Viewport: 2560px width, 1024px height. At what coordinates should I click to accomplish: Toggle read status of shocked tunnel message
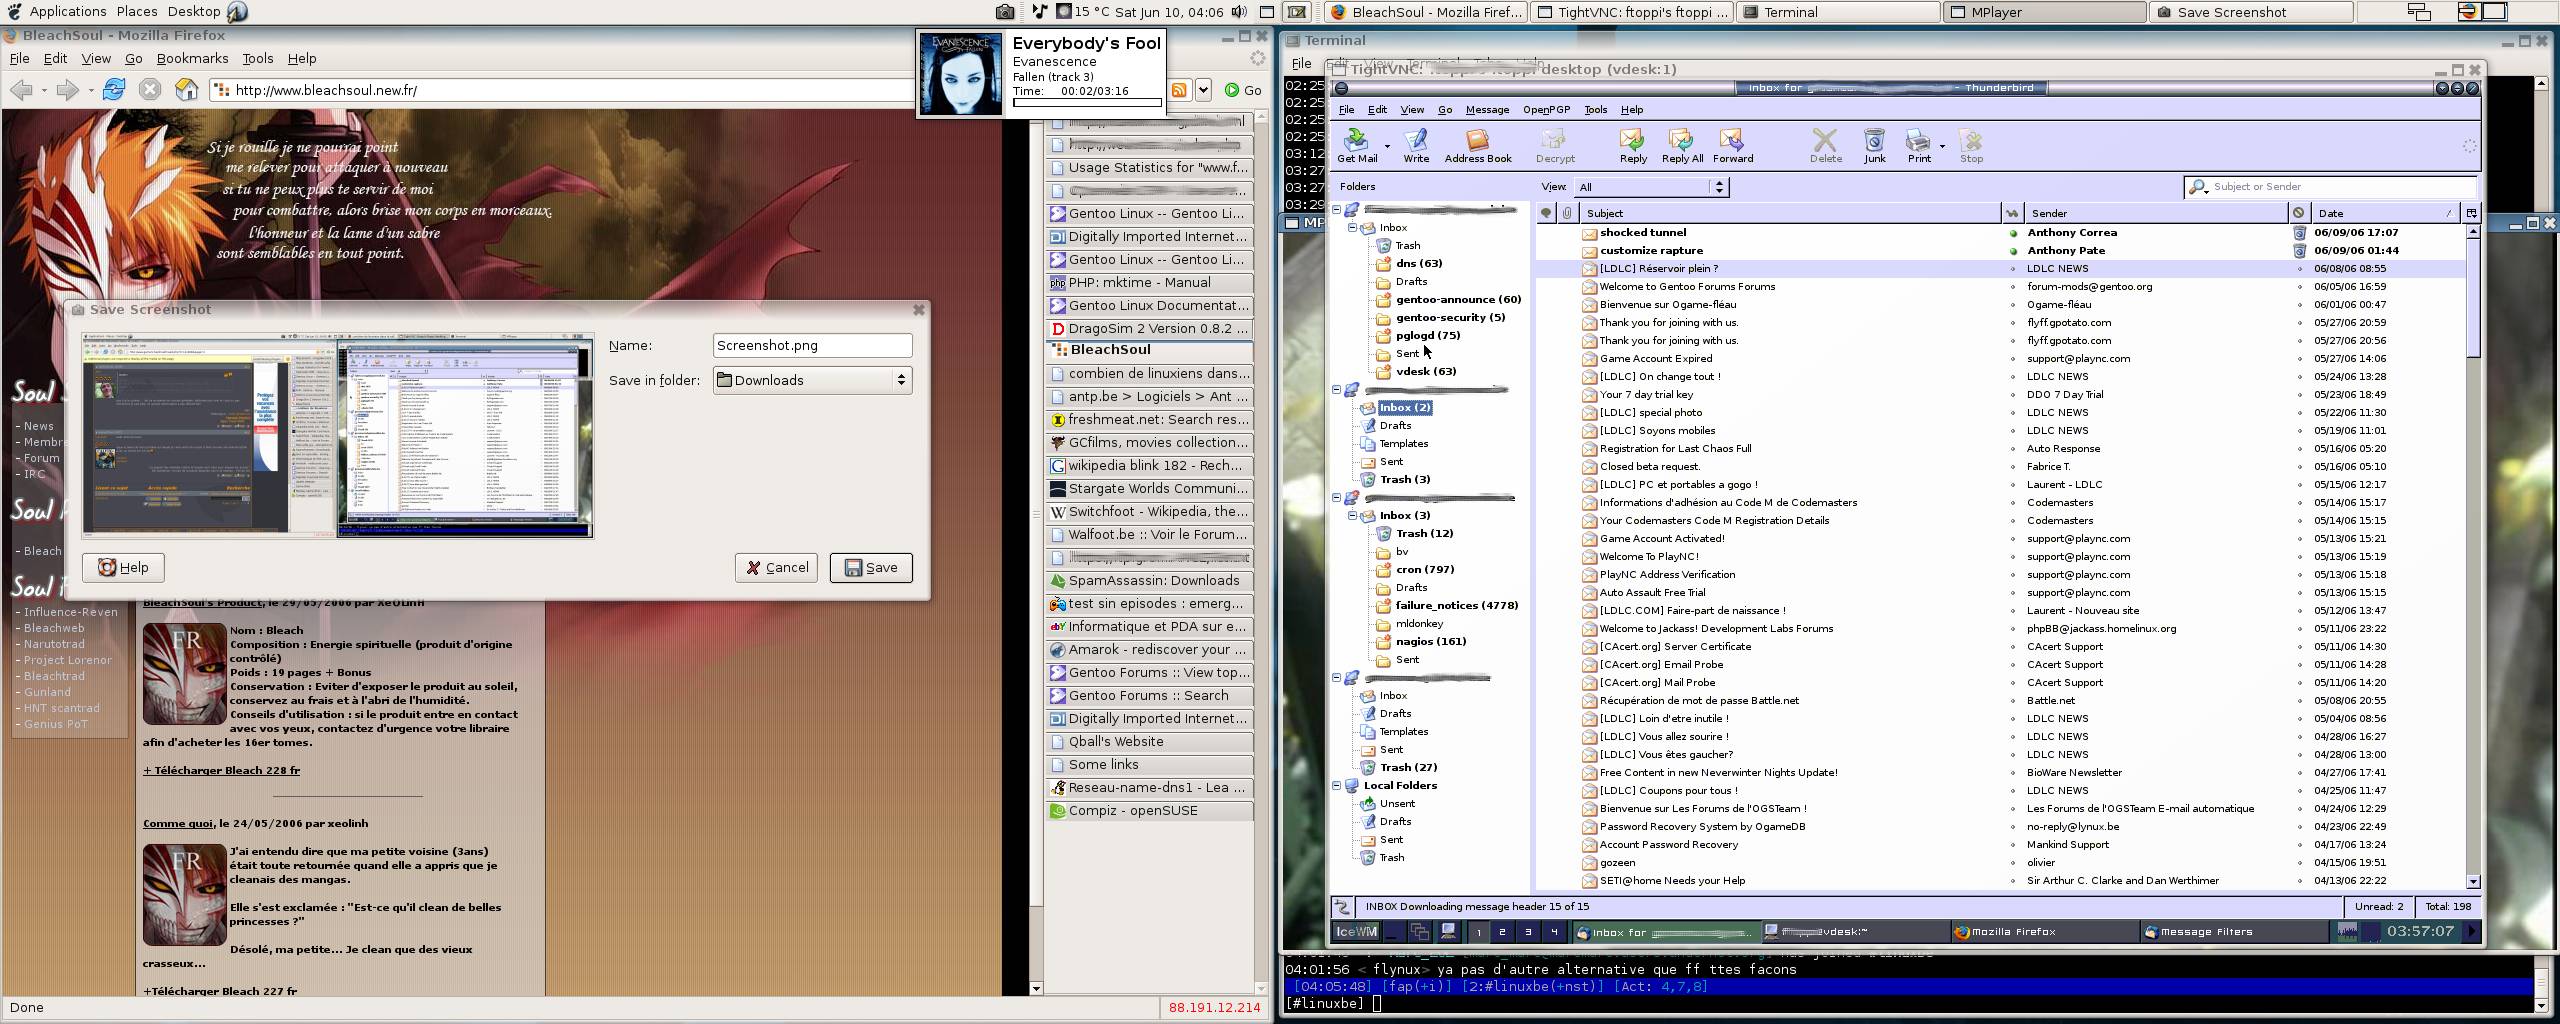tap(2013, 233)
